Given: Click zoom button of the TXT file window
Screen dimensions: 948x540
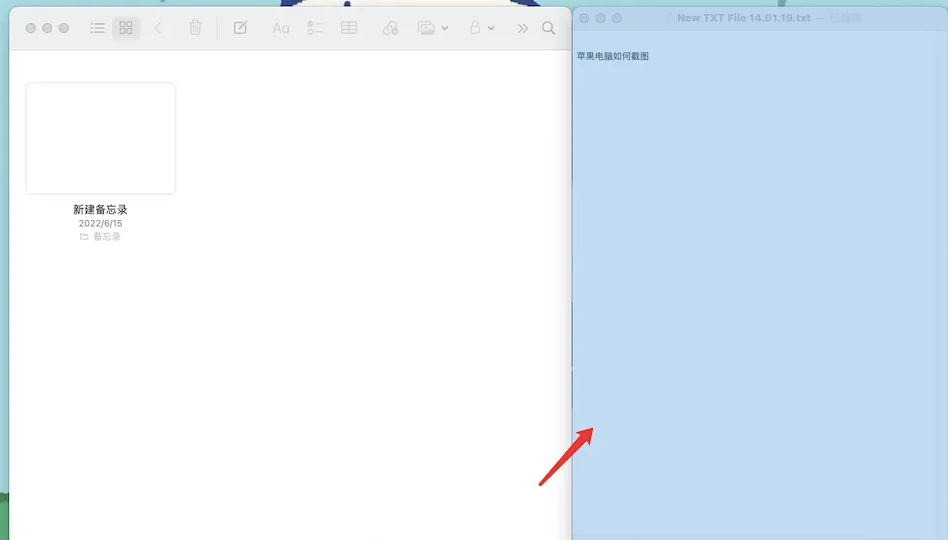Looking at the screenshot, I should pos(617,18).
